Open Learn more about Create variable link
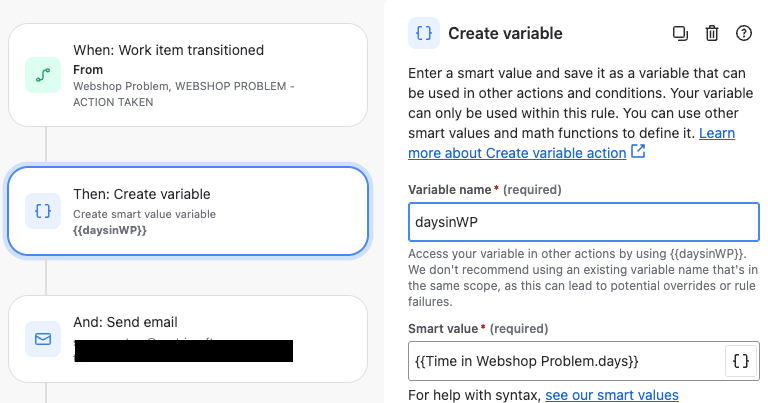The width and height of the screenshot is (768, 403). coord(572,143)
